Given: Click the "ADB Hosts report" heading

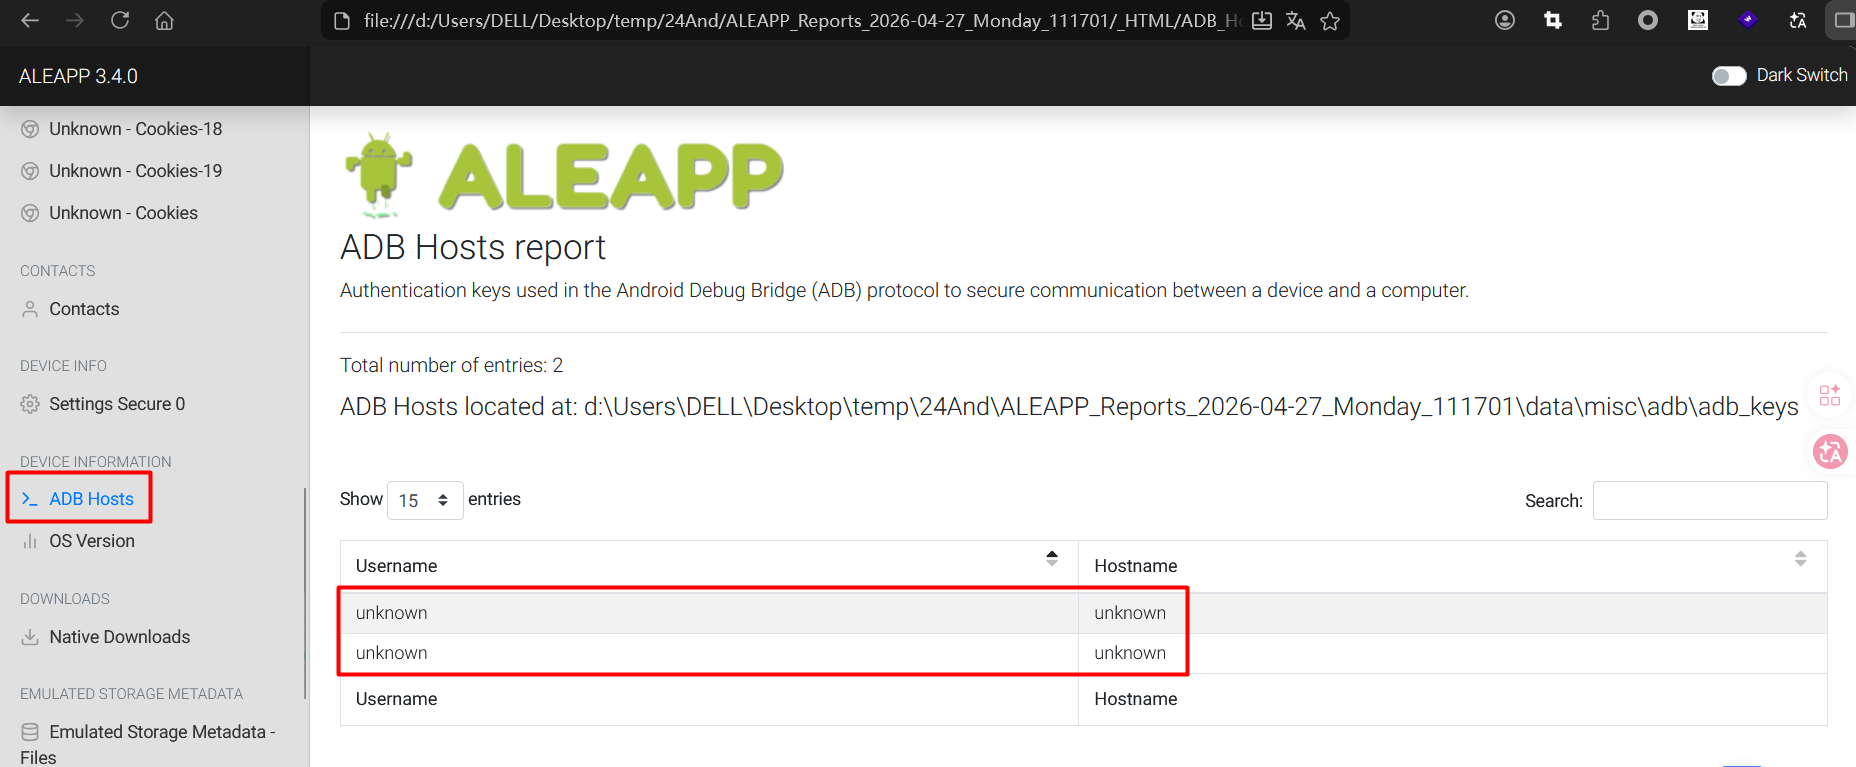Looking at the screenshot, I should point(473,247).
